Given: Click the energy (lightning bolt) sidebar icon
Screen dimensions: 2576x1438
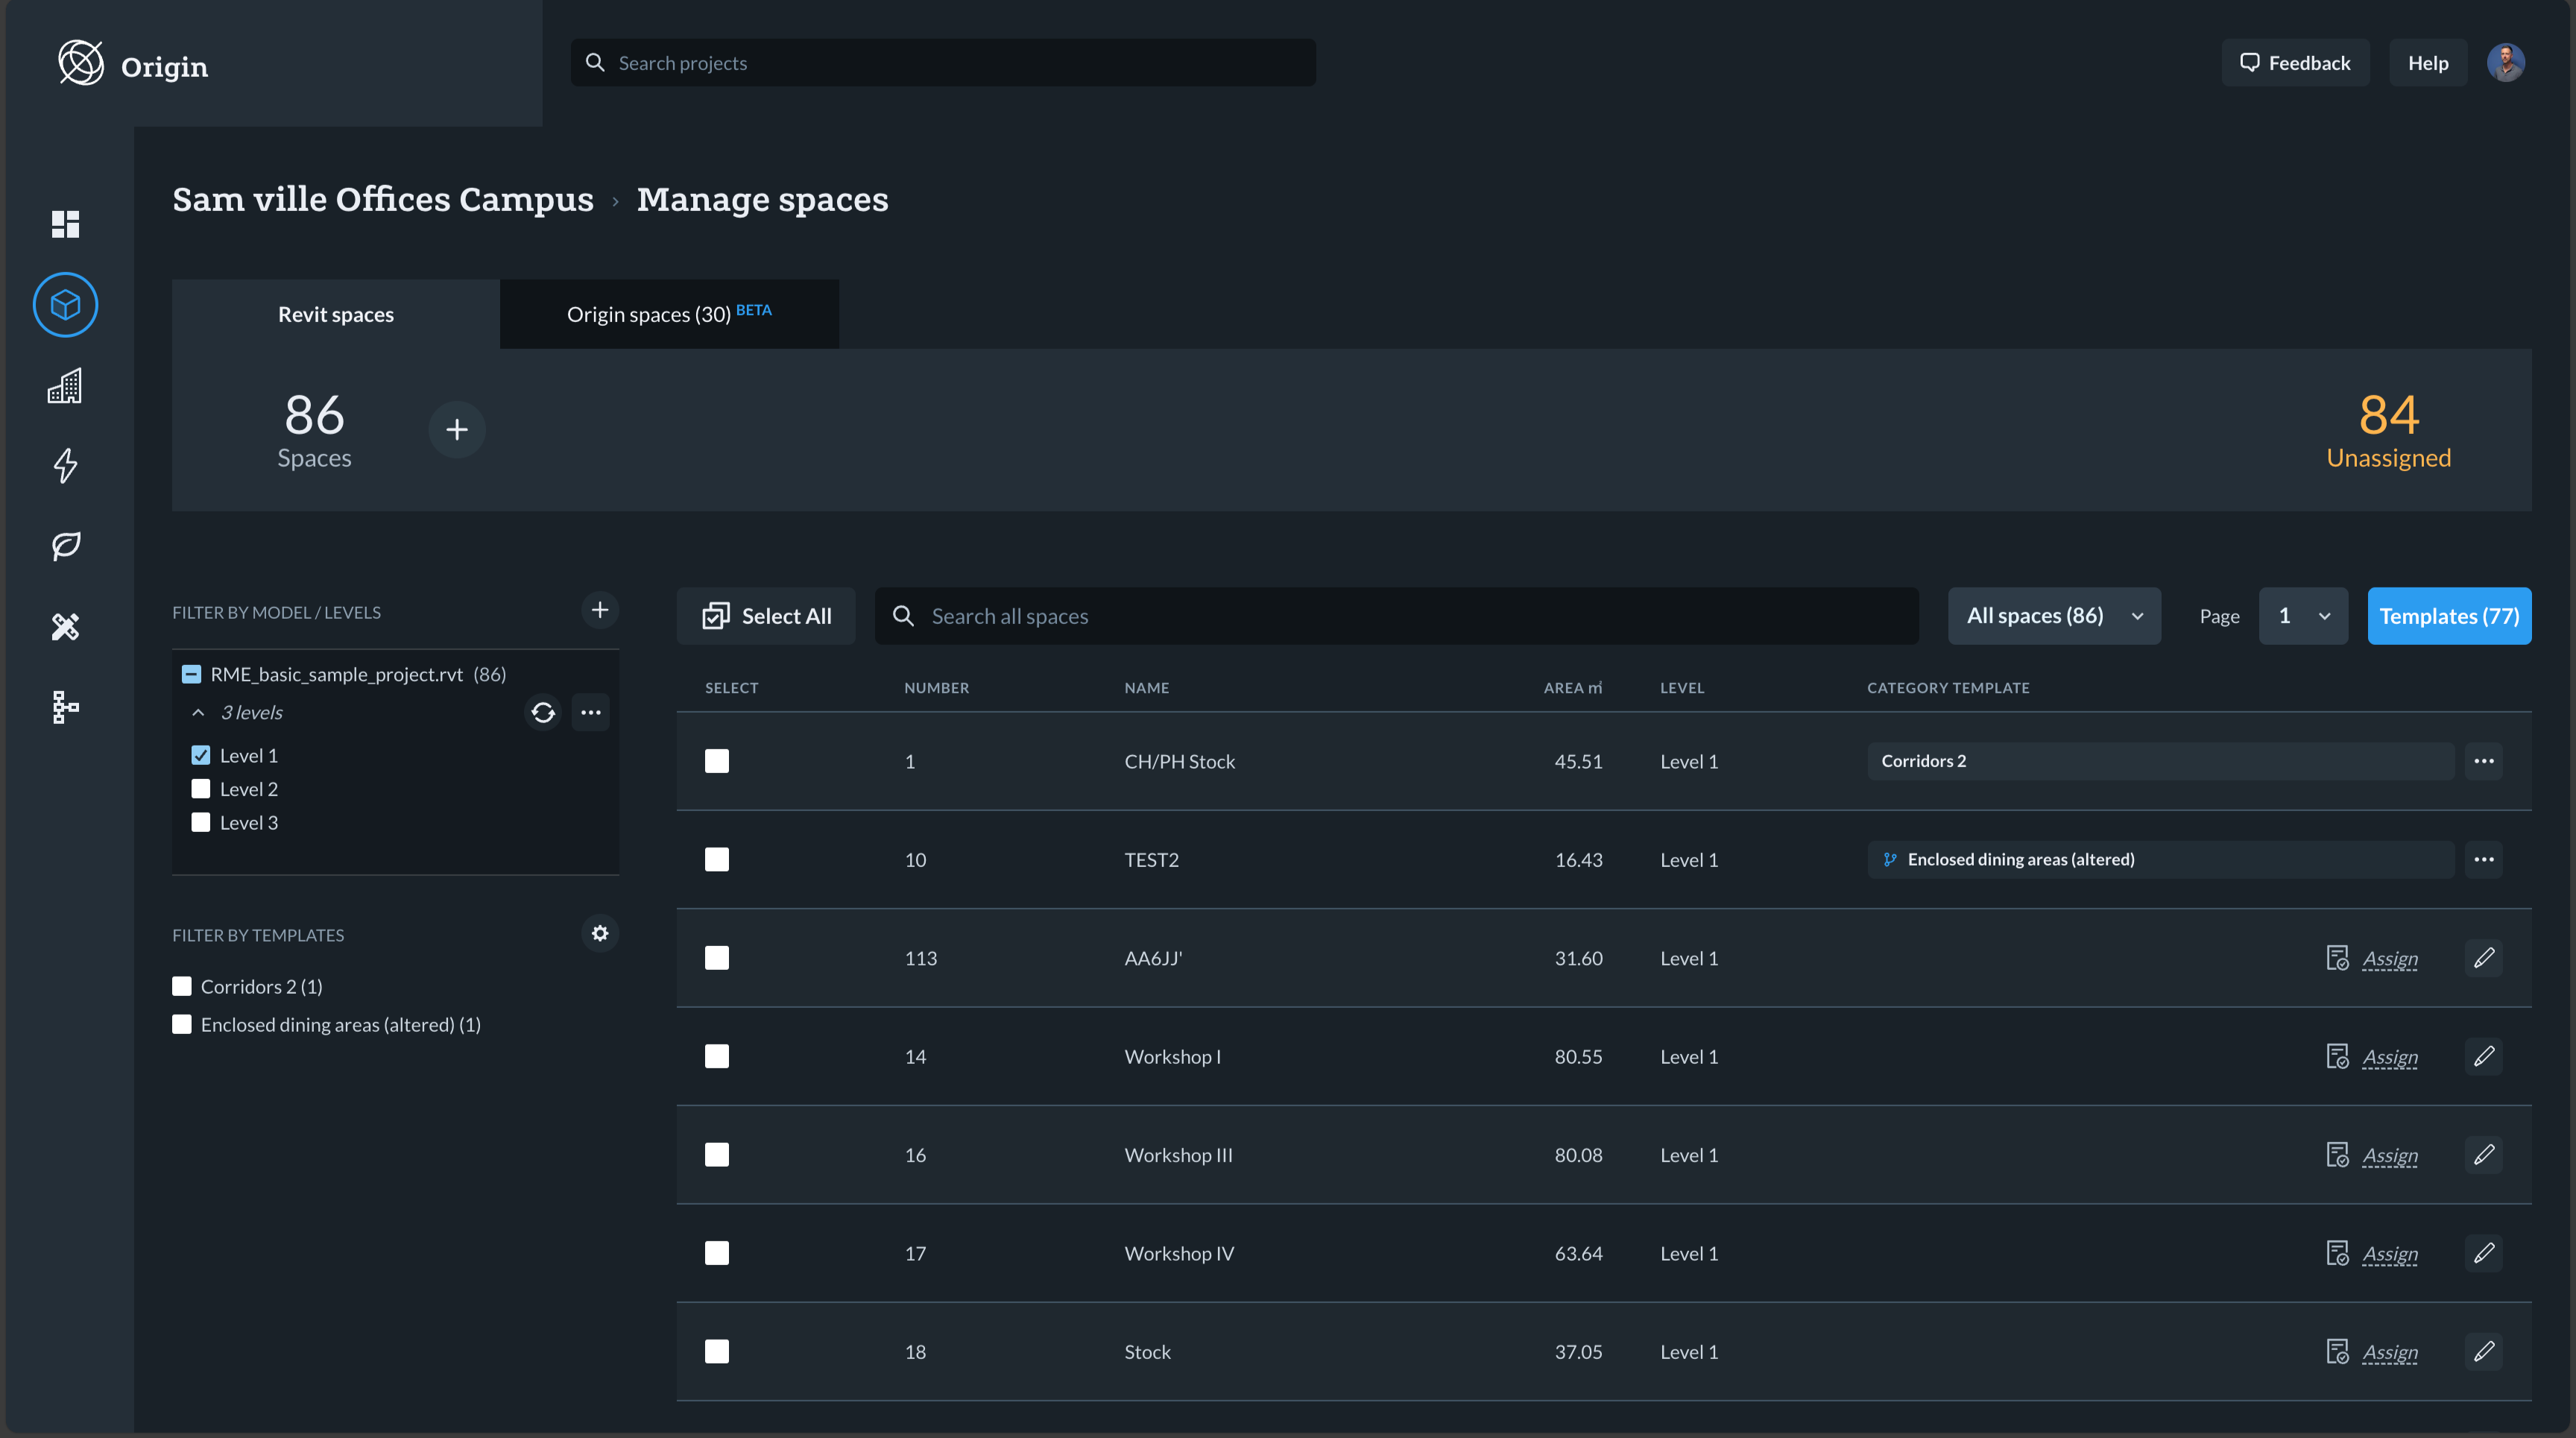Looking at the screenshot, I should coord(65,466).
